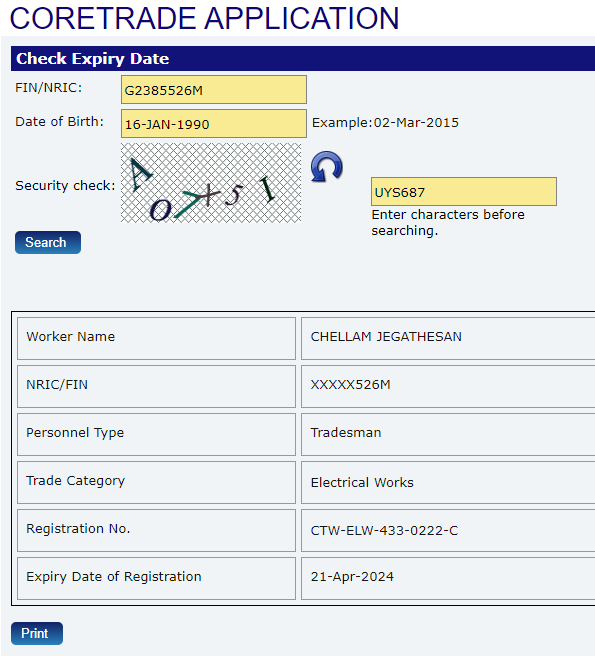Click the Check Expiry Date header bar

click(303, 59)
